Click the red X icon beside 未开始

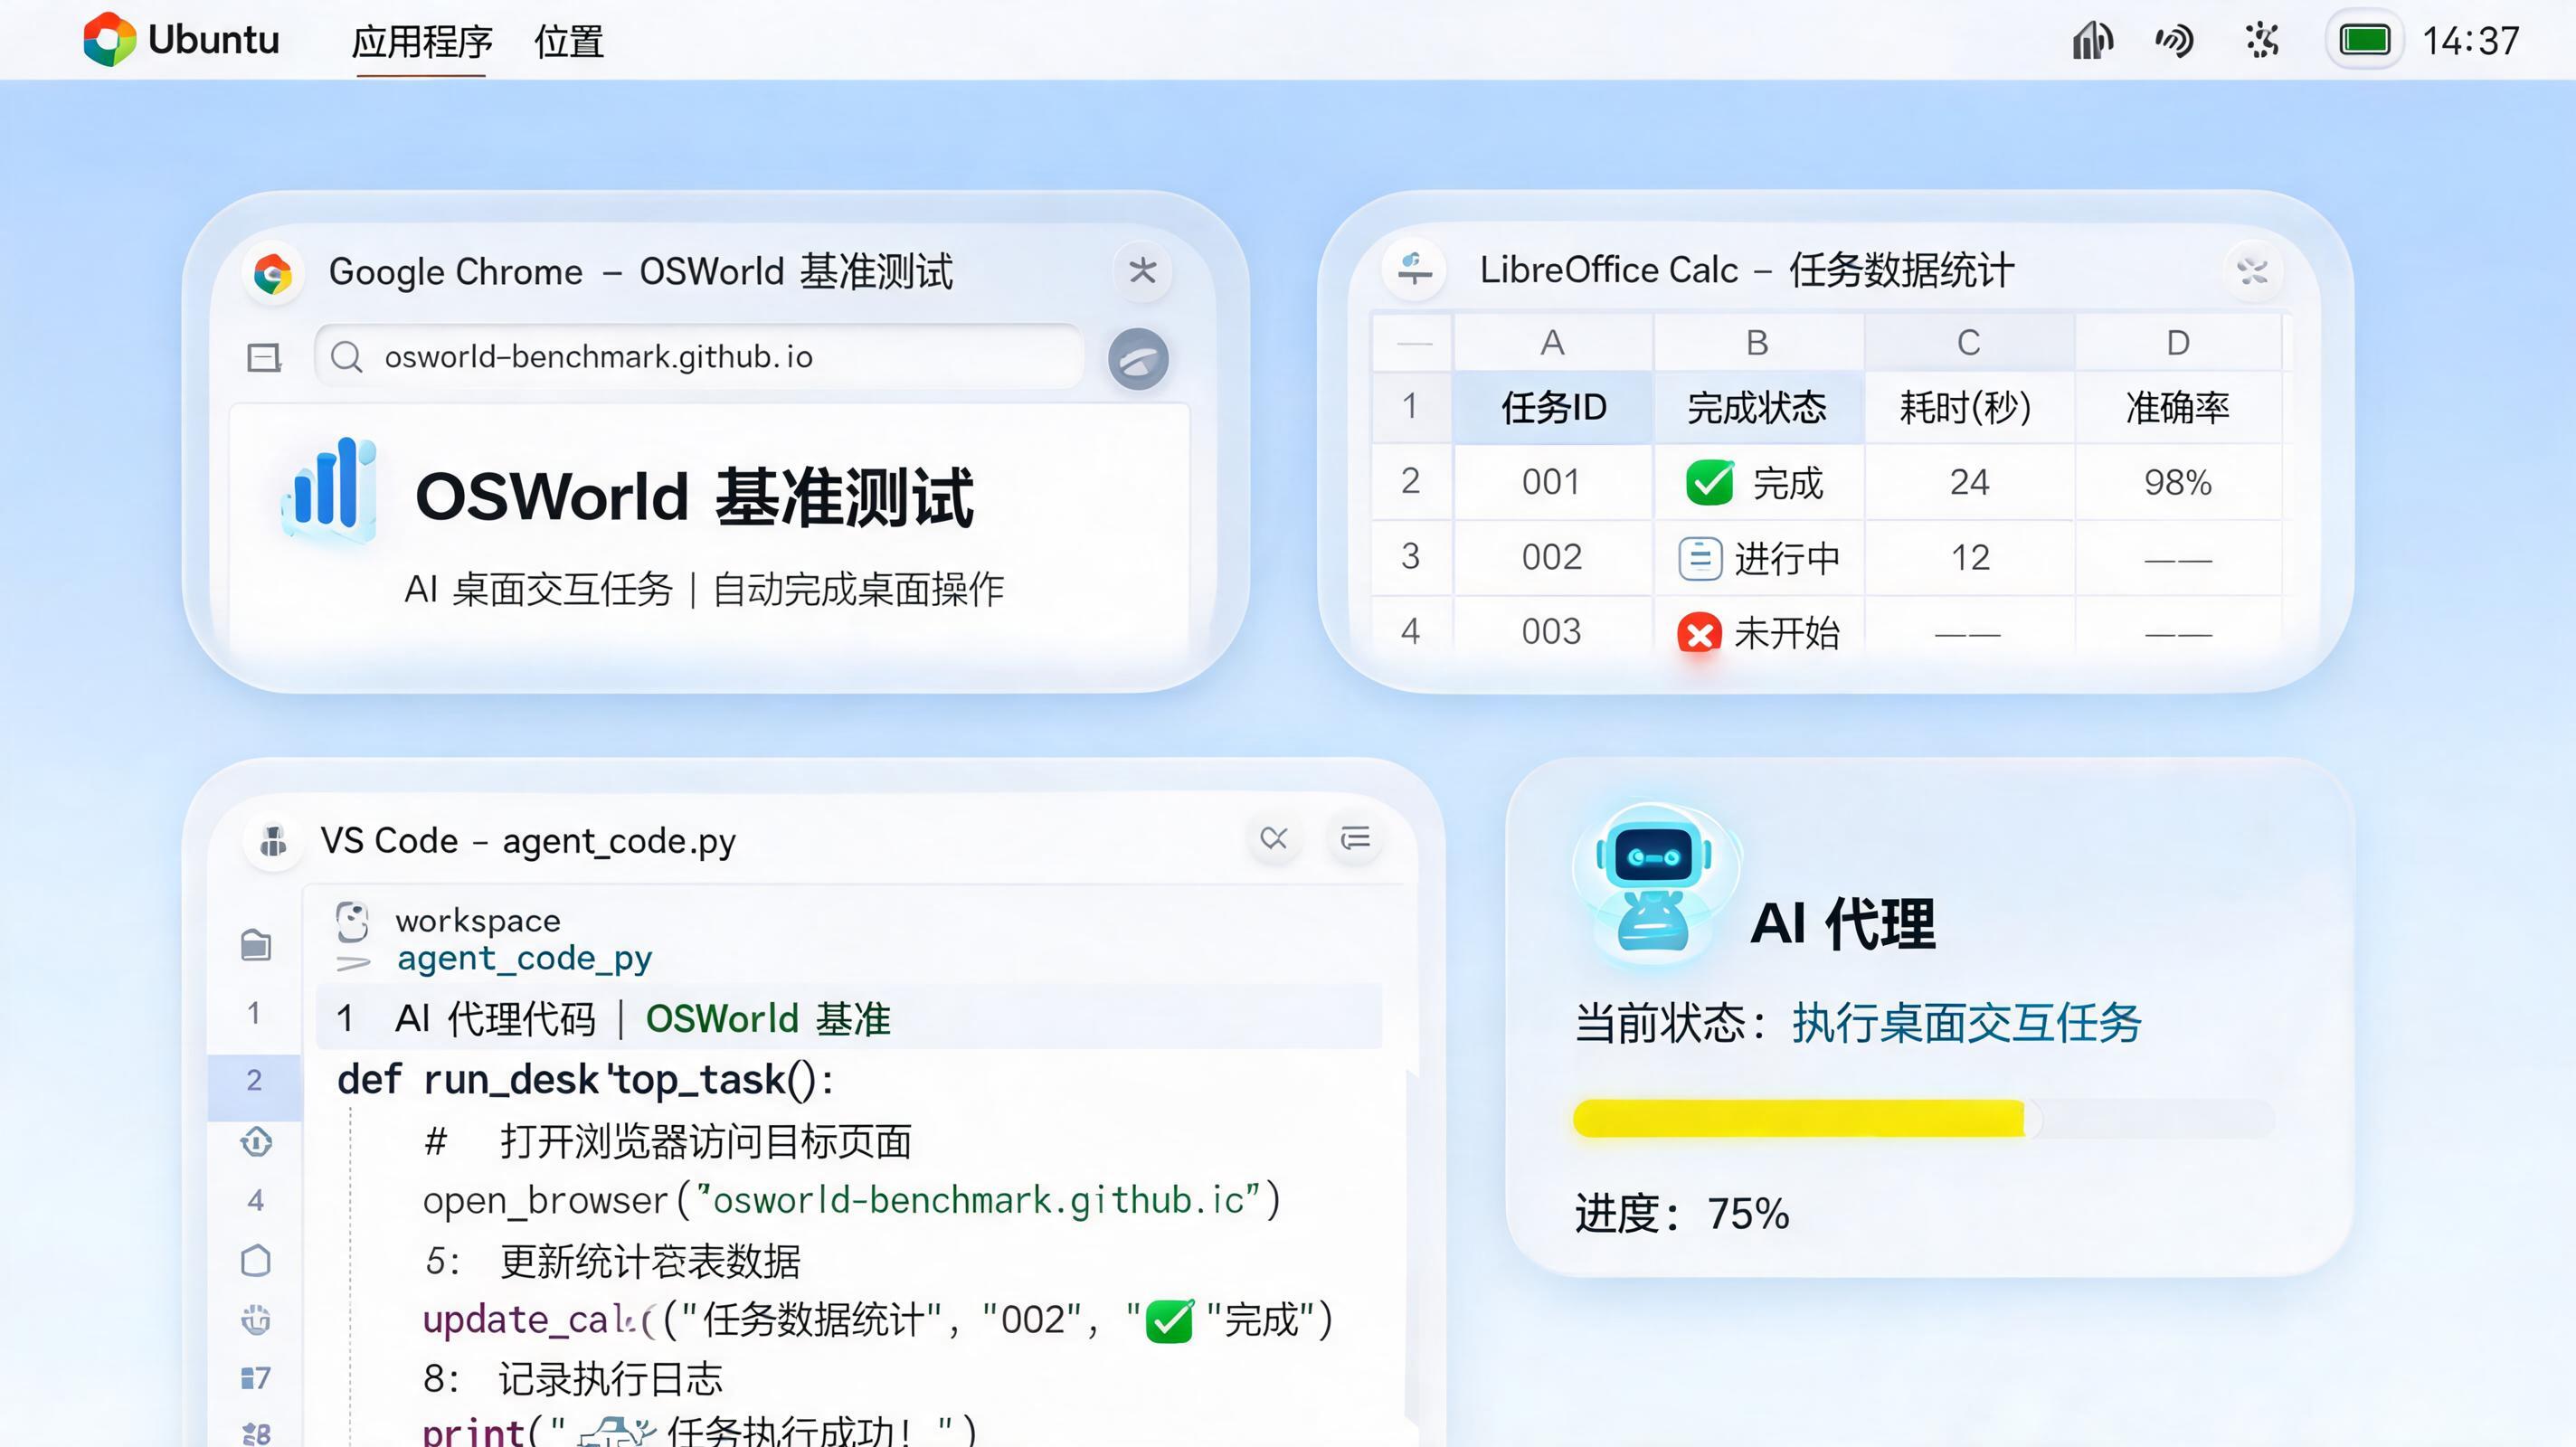point(1699,633)
